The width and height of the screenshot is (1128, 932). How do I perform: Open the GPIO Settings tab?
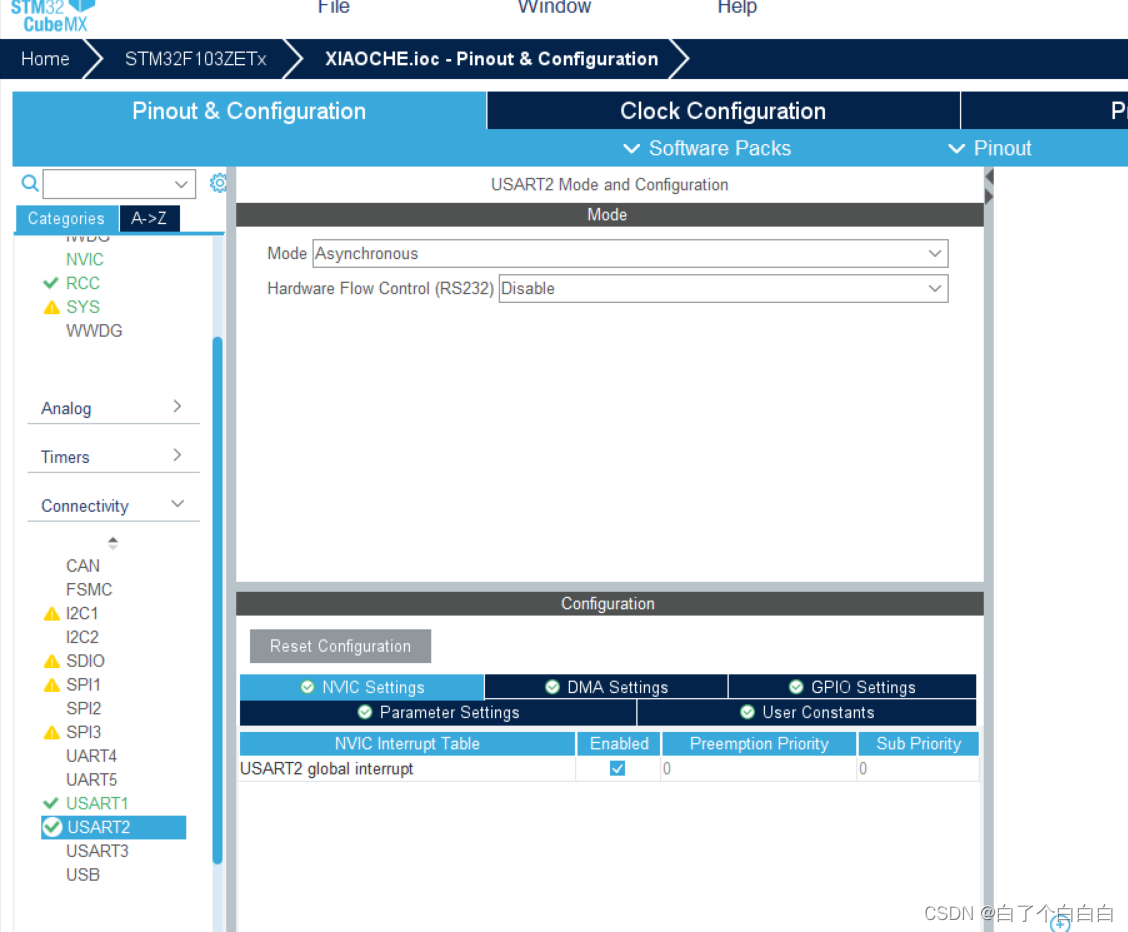(x=852, y=687)
